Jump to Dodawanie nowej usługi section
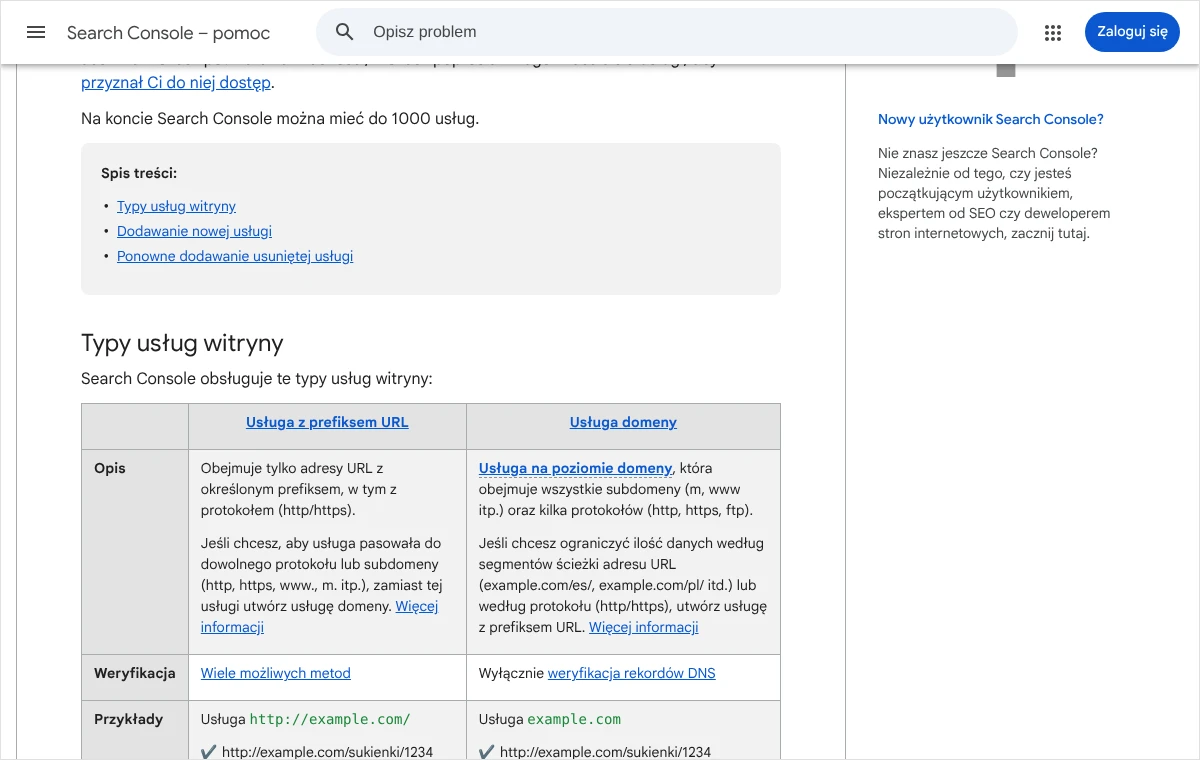Image resolution: width=1200 pixels, height=760 pixels. [194, 231]
